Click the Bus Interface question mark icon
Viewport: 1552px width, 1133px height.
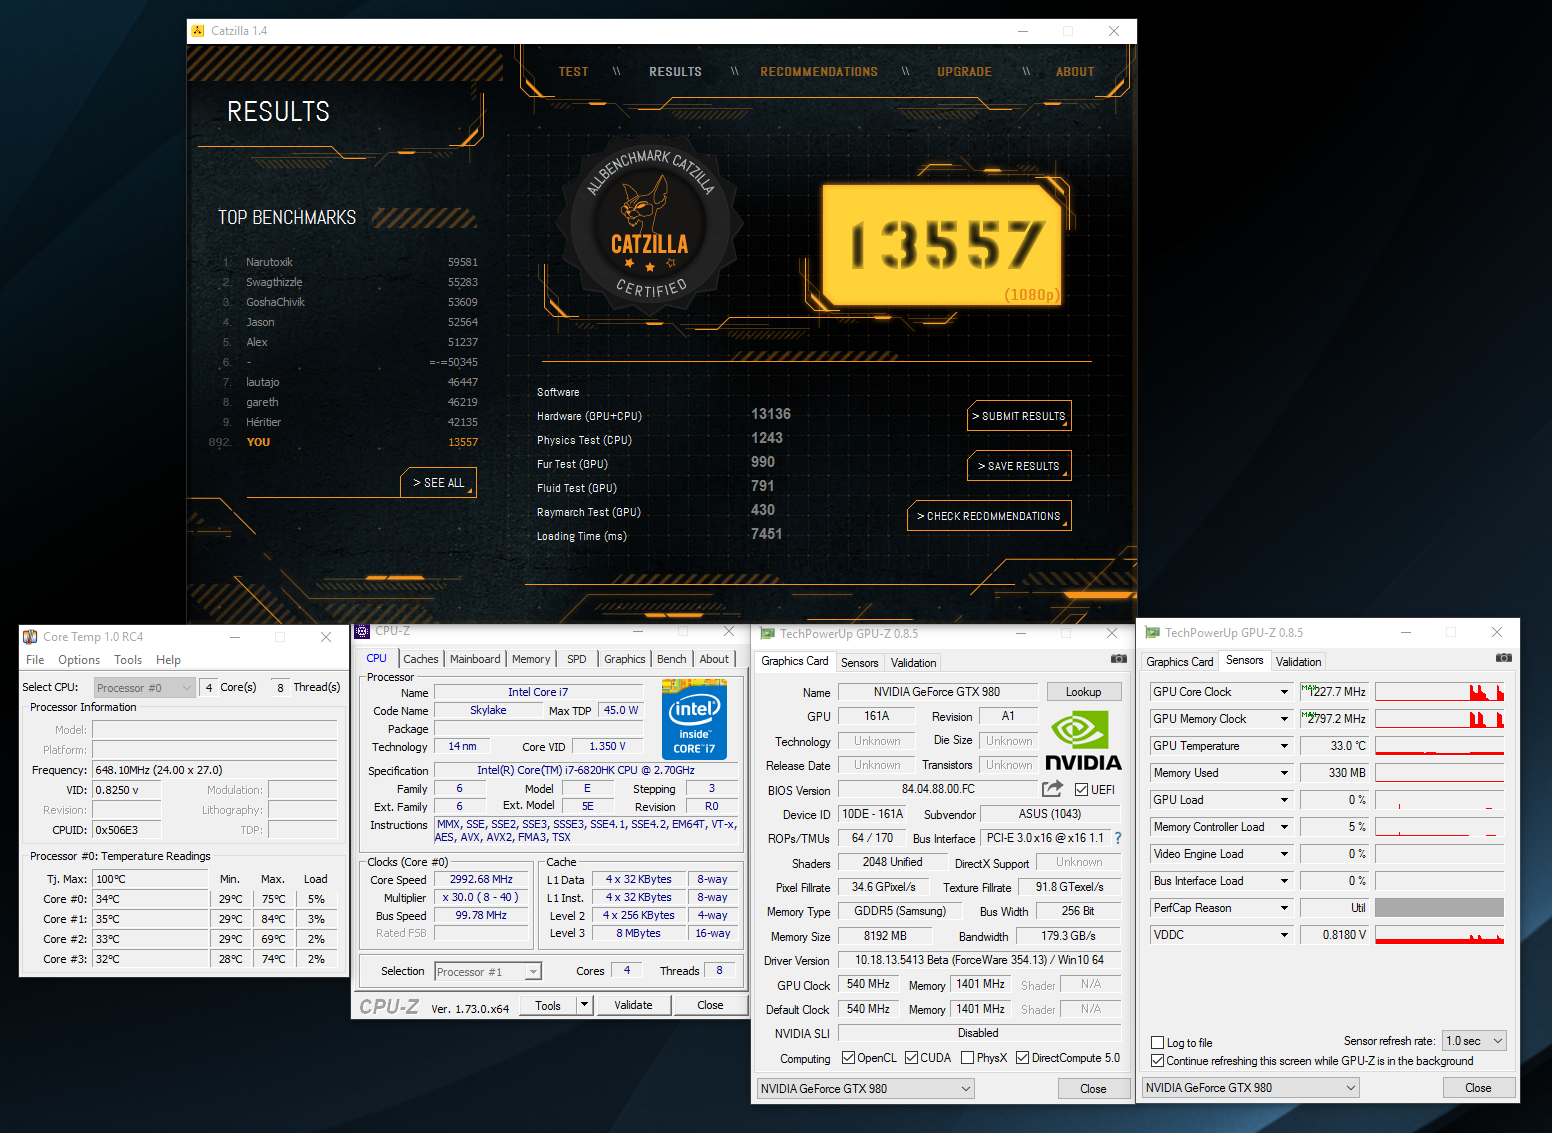tap(1118, 838)
